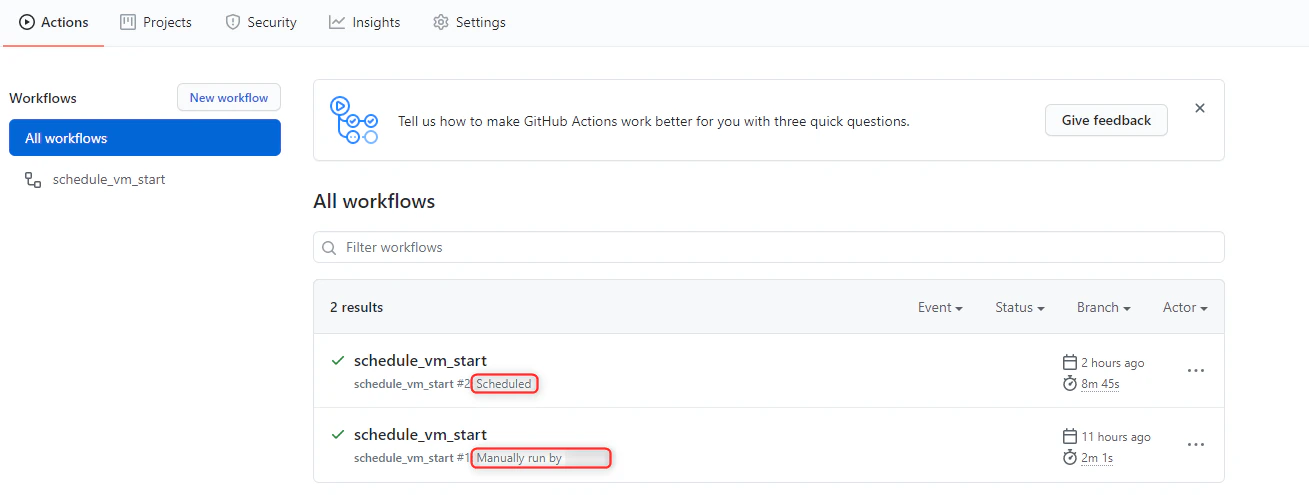Click the New workflow button

pyautogui.click(x=229, y=97)
